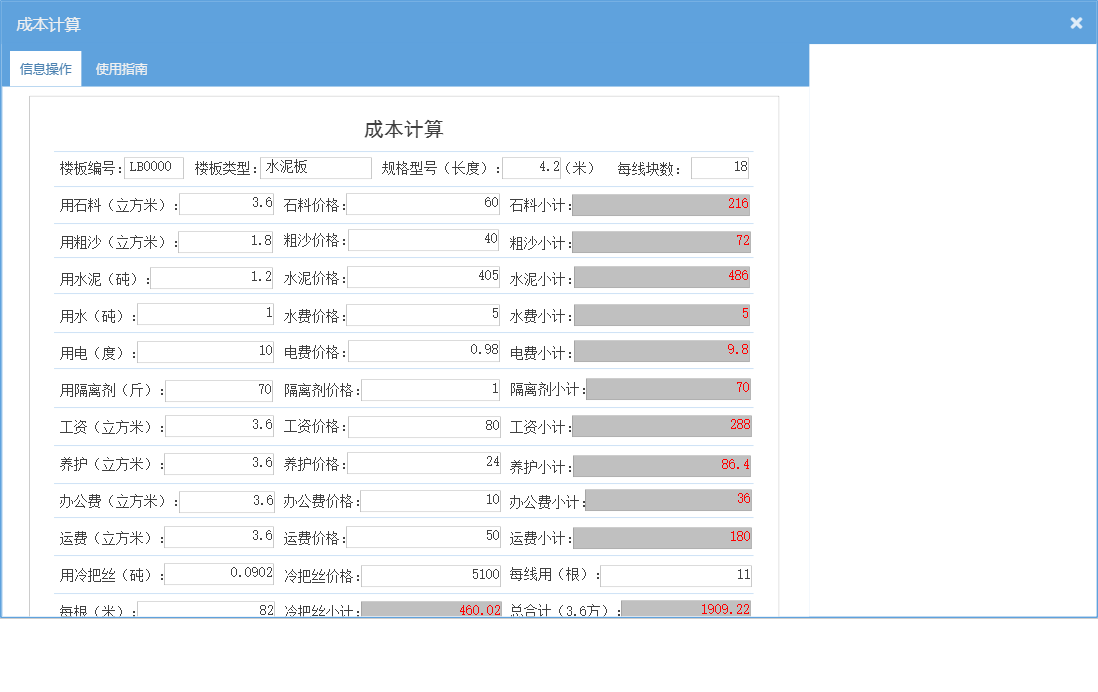
Task: Switch to the 信息操作 tab
Action: [x=45, y=69]
